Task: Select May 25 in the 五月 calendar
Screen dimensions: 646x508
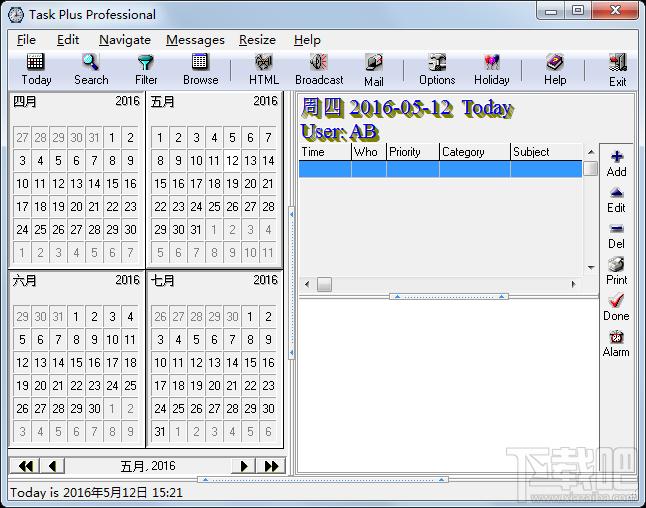Action: coord(214,206)
